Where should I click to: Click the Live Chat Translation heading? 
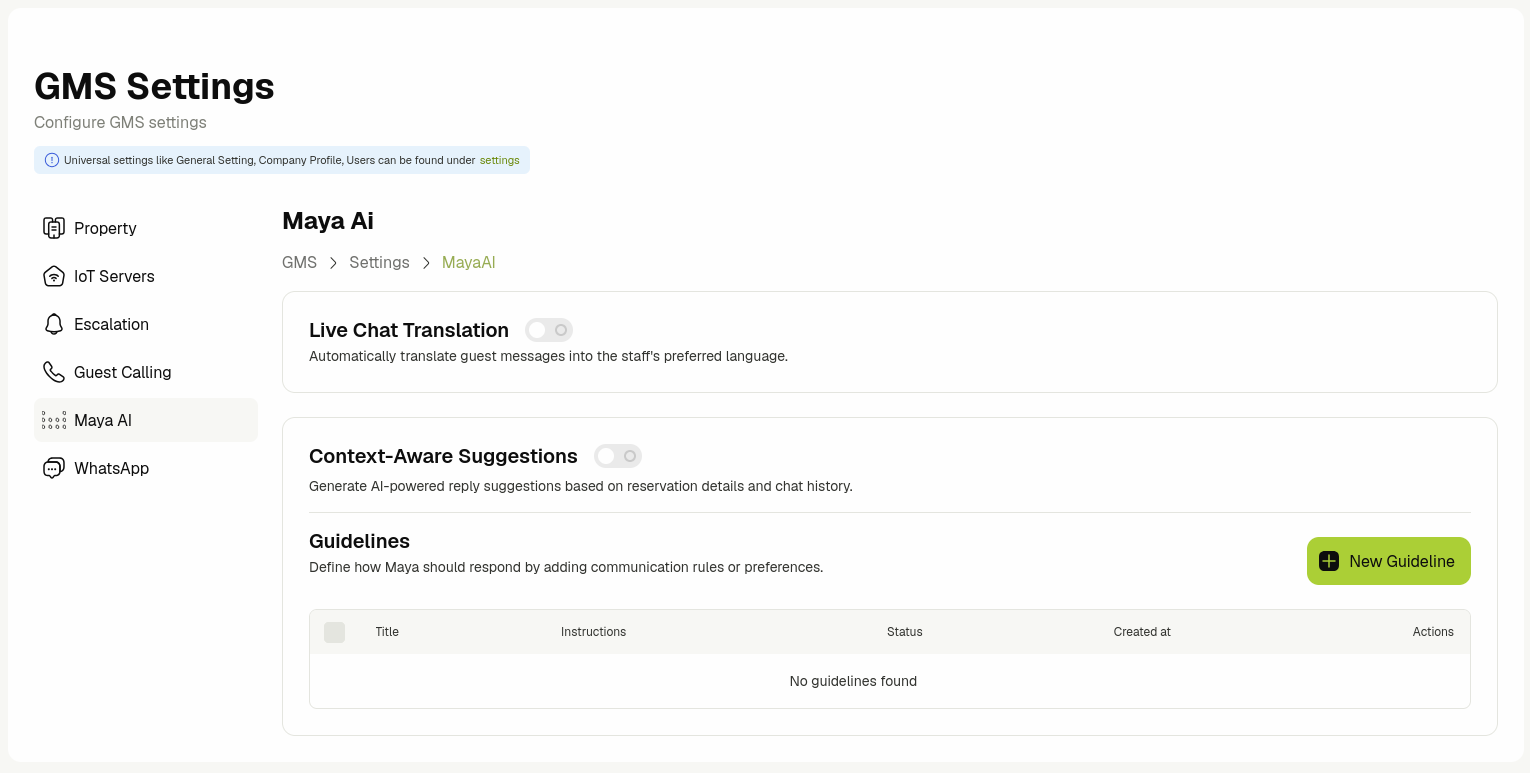(x=409, y=330)
